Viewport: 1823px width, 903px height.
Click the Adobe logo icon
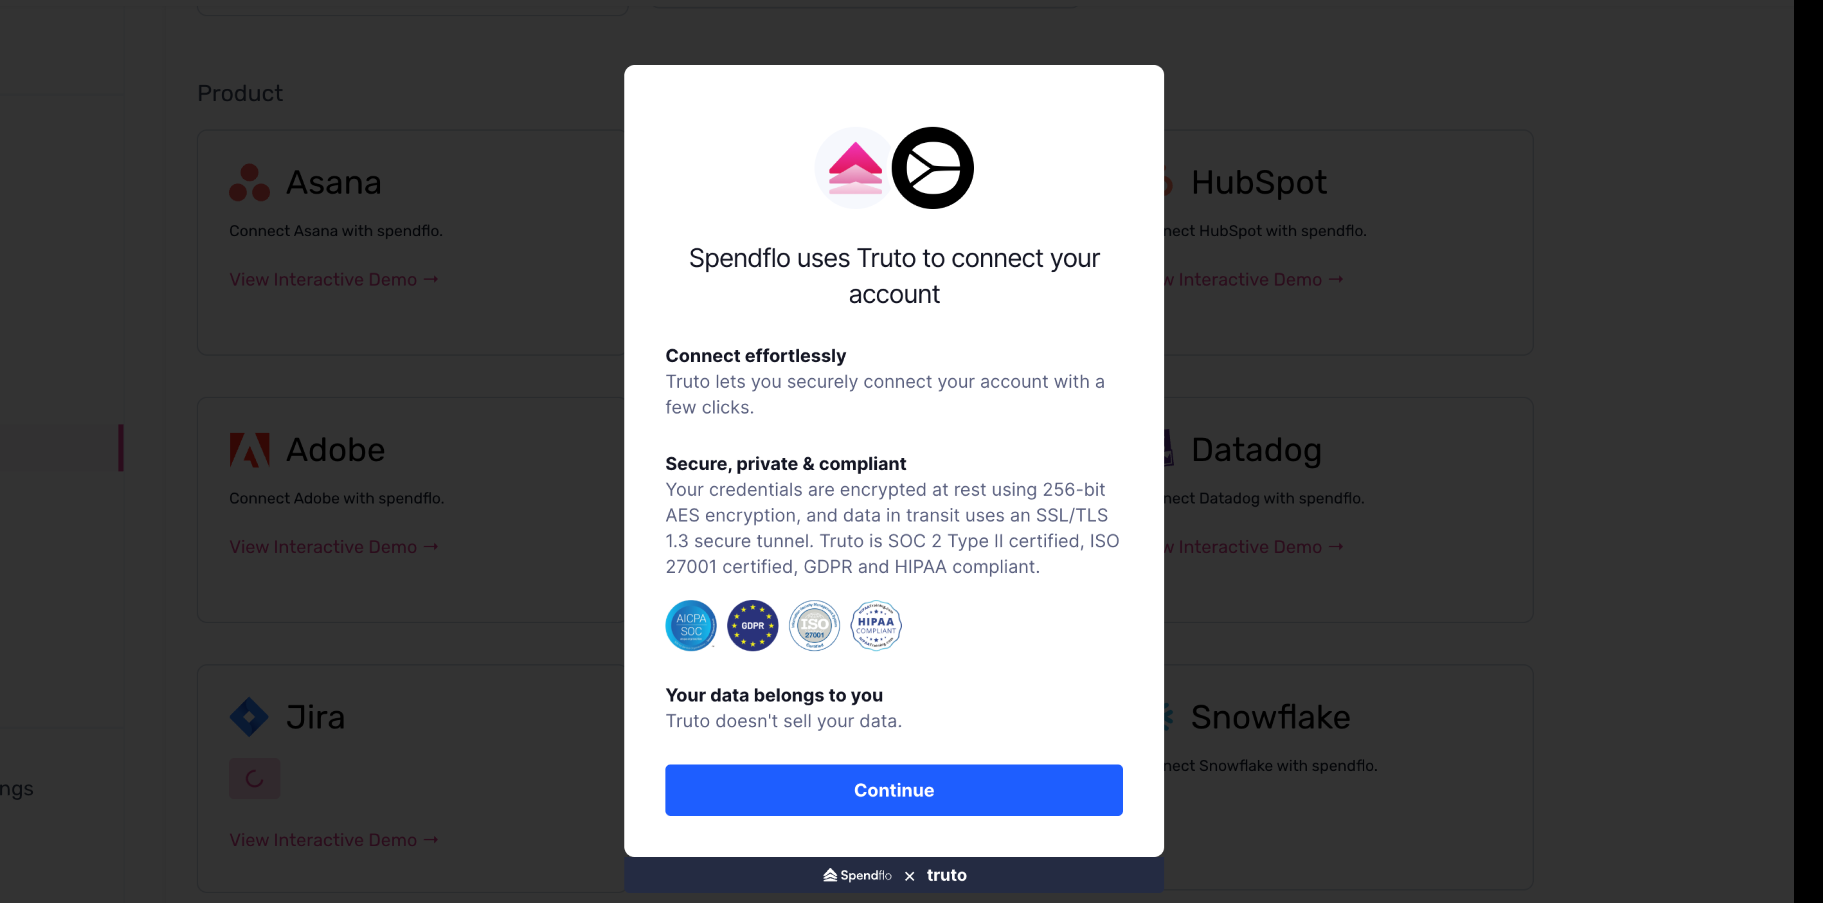[249, 450]
